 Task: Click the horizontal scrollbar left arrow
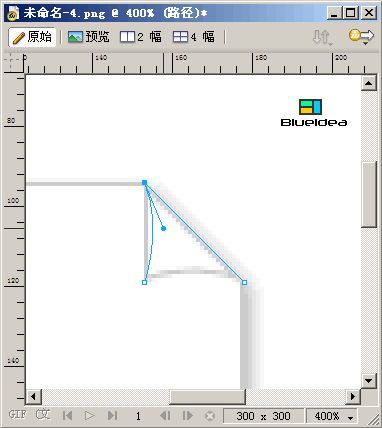(x=33, y=397)
